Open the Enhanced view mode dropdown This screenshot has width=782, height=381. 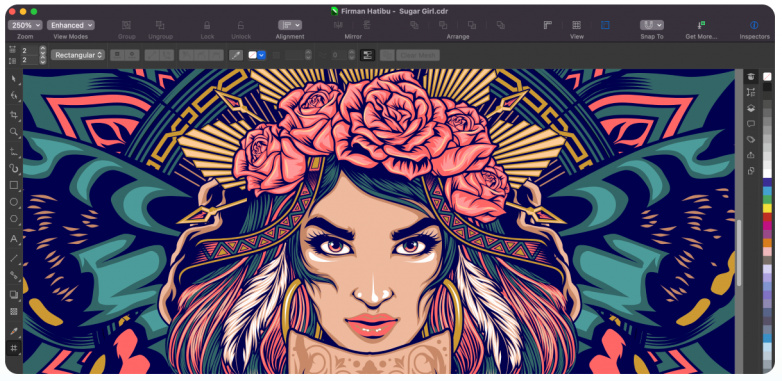(71, 25)
